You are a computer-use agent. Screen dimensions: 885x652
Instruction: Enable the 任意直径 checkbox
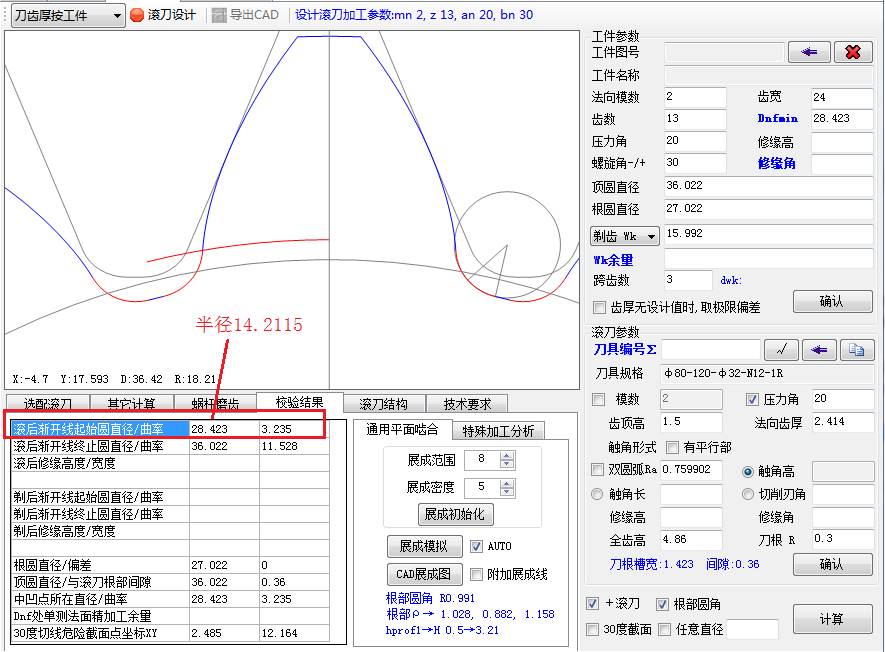[x=665, y=629]
